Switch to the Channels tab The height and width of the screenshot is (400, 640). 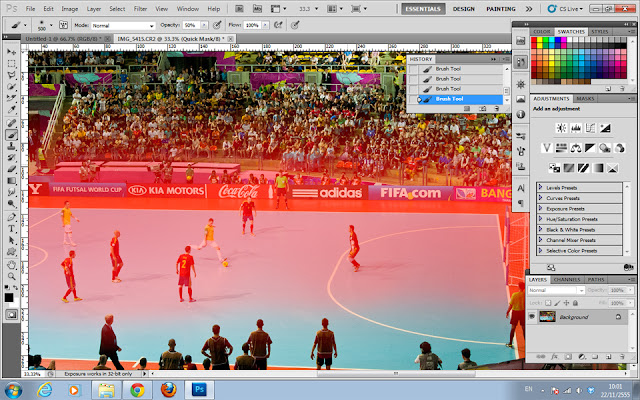tap(567, 280)
